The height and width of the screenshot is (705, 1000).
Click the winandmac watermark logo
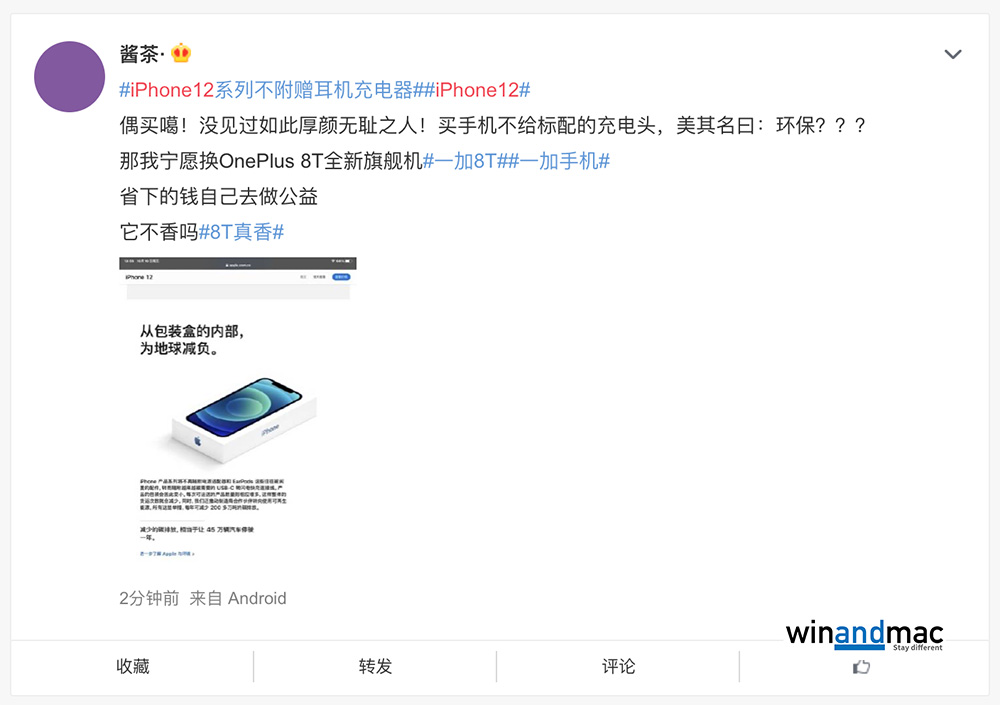point(864,635)
